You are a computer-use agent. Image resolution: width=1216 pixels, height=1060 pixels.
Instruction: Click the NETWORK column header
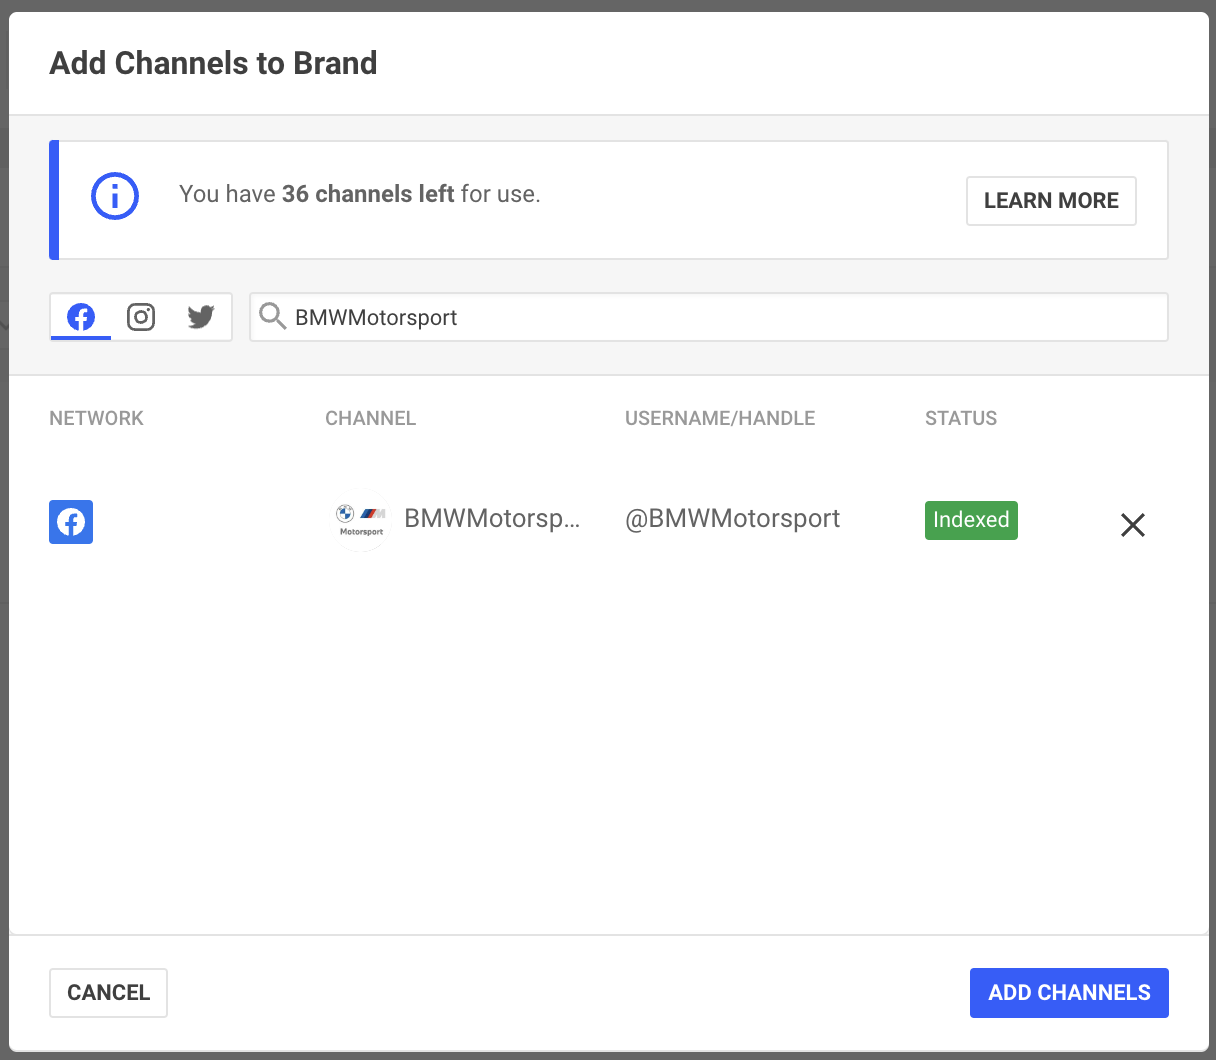tap(96, 418)
